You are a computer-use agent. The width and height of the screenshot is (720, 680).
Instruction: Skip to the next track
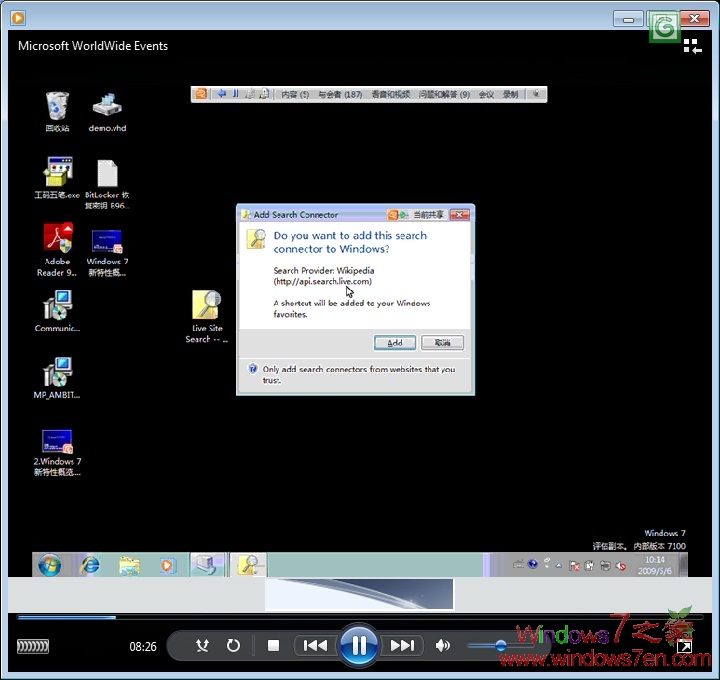click(402, 646)
